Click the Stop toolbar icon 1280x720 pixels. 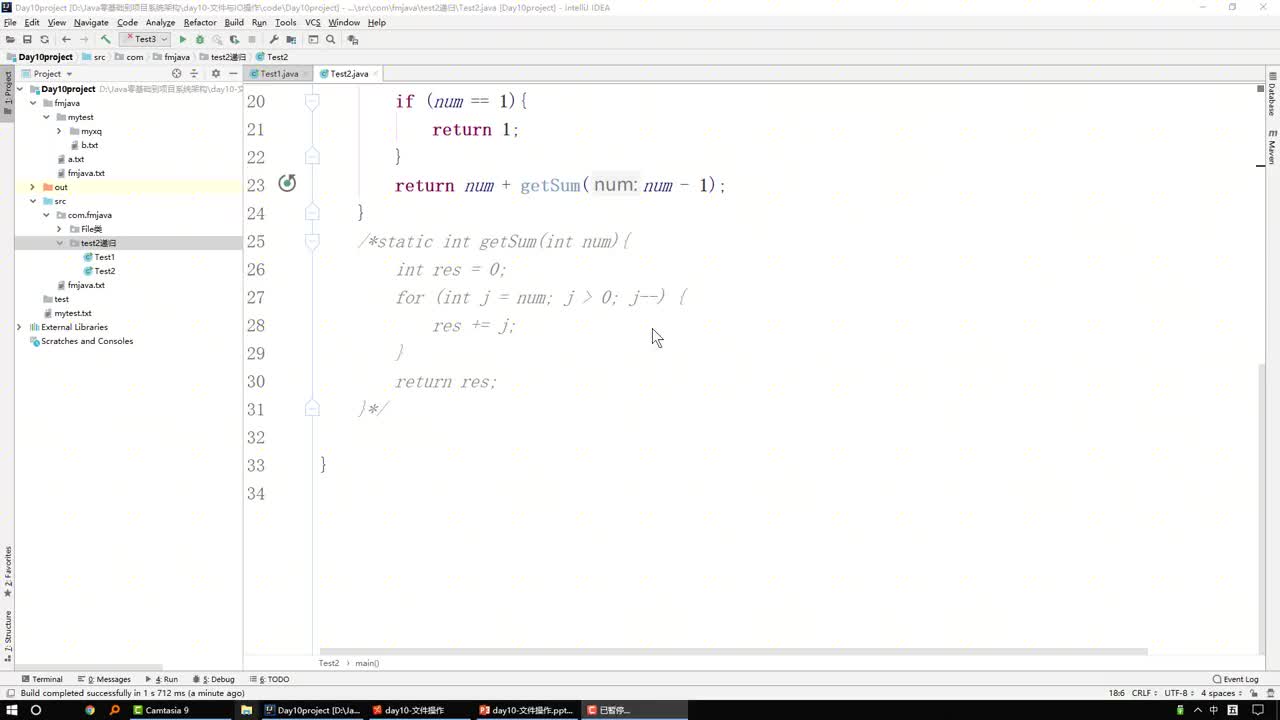pos(251,40)
